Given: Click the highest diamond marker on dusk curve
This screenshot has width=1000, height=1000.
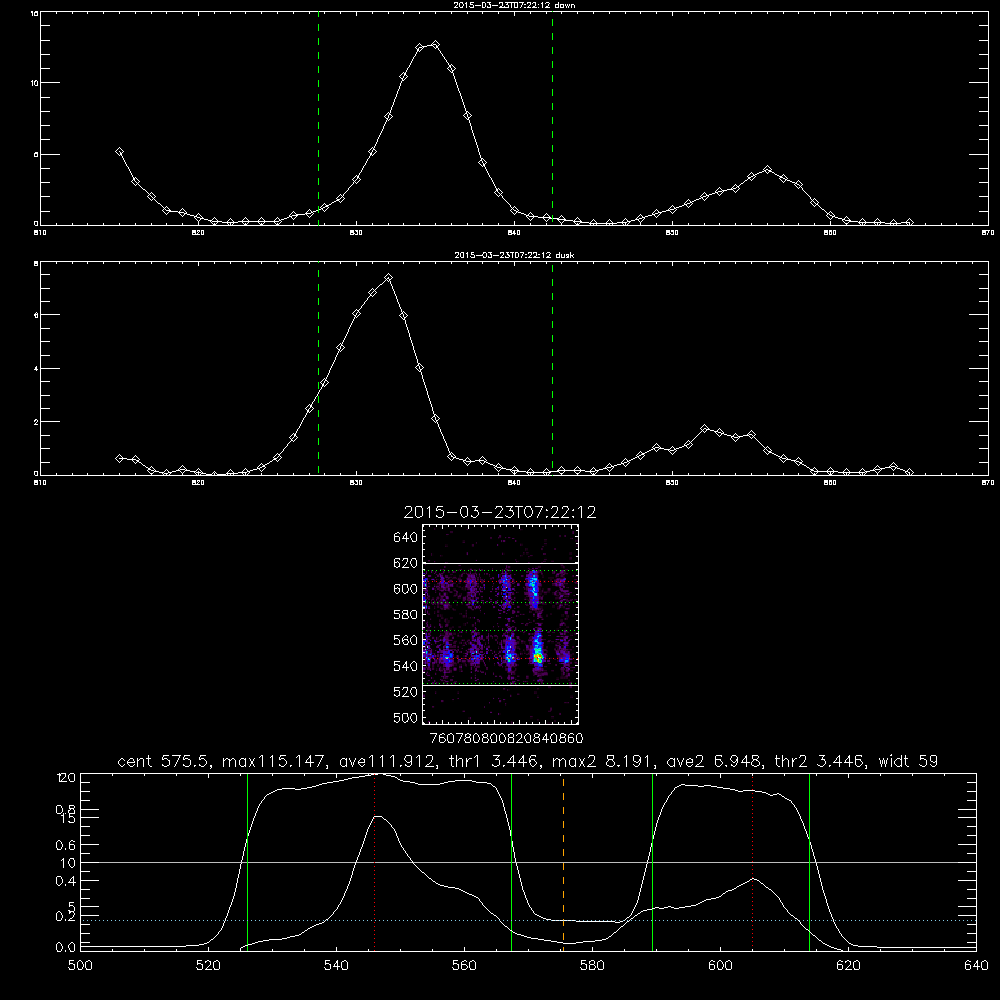Looking at the screenshot, I should click(388, 277).
